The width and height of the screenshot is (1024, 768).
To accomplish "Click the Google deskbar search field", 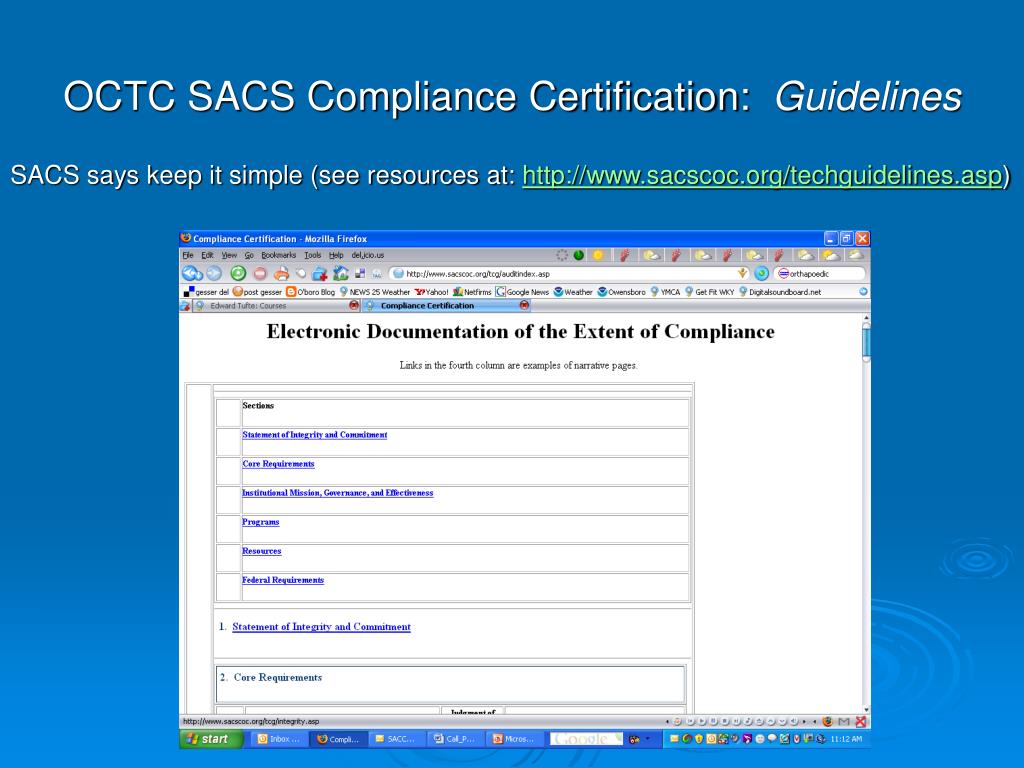I will [x=586, y=739].
